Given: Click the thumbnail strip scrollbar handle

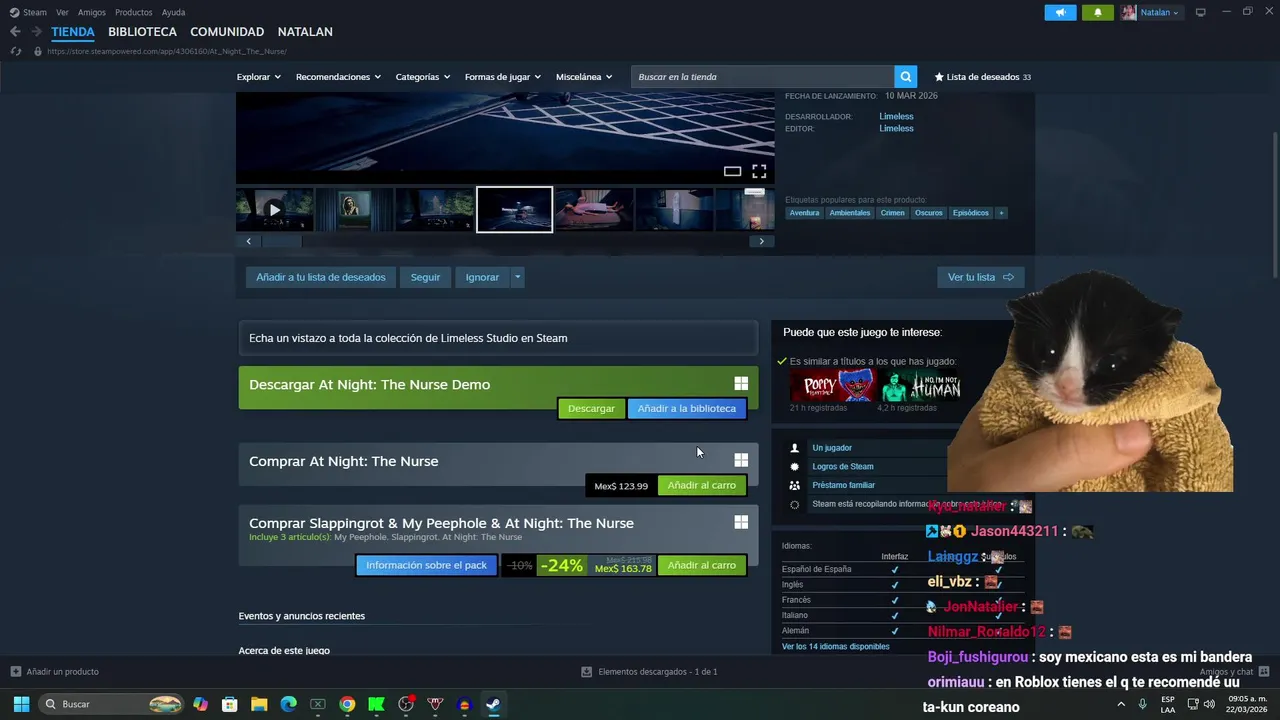Looking at the screenshot, I should [282, 241].
